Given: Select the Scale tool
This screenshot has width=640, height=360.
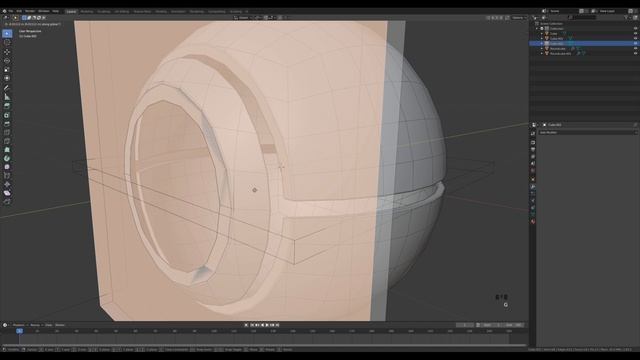Looking at the screenshot, I should (7, 69).
